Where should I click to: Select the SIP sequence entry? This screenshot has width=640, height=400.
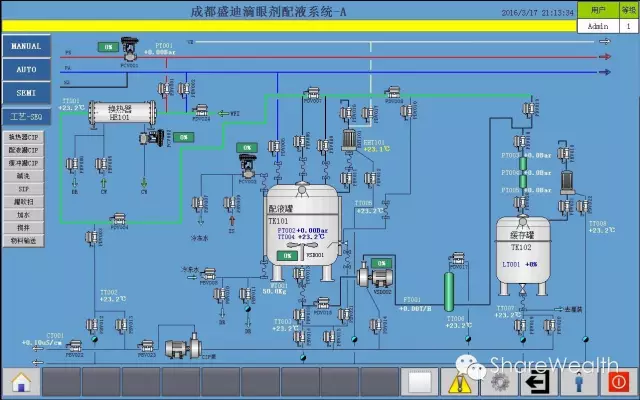pyautogui.click(x=23, y=188)
